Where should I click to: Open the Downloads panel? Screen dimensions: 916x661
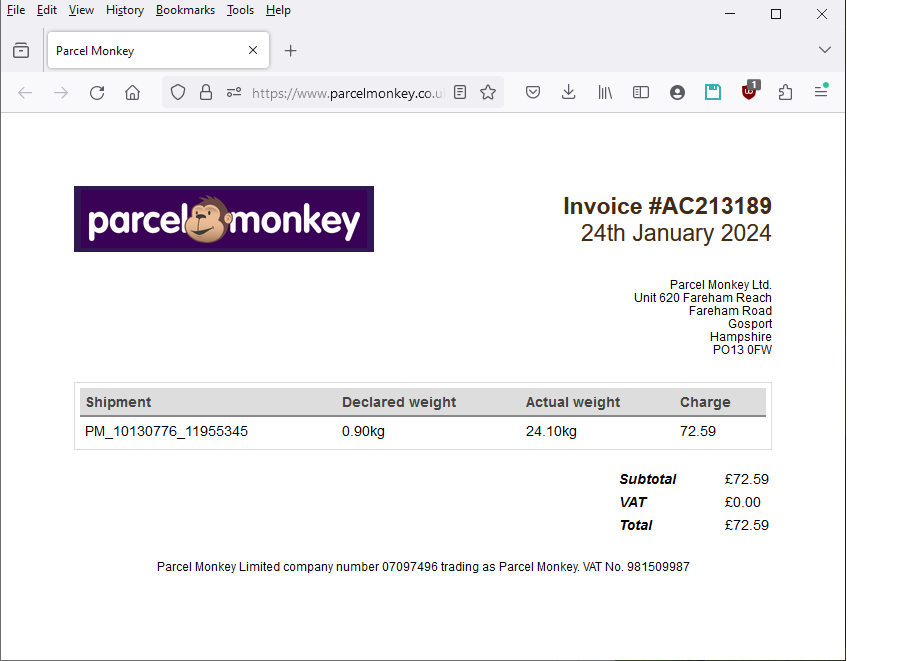(568, 93)
